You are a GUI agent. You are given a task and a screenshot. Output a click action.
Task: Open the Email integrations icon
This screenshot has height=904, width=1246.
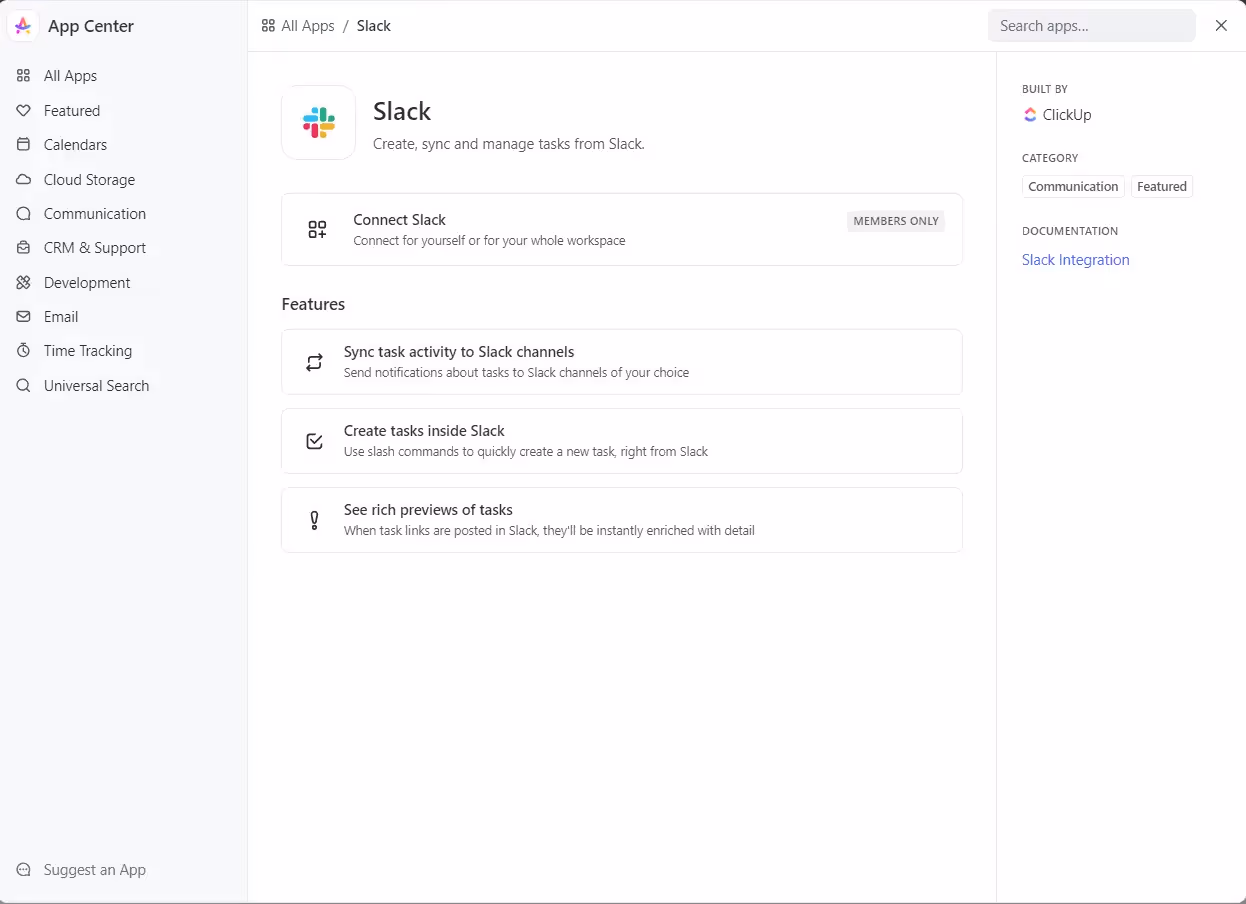[22, 316]
